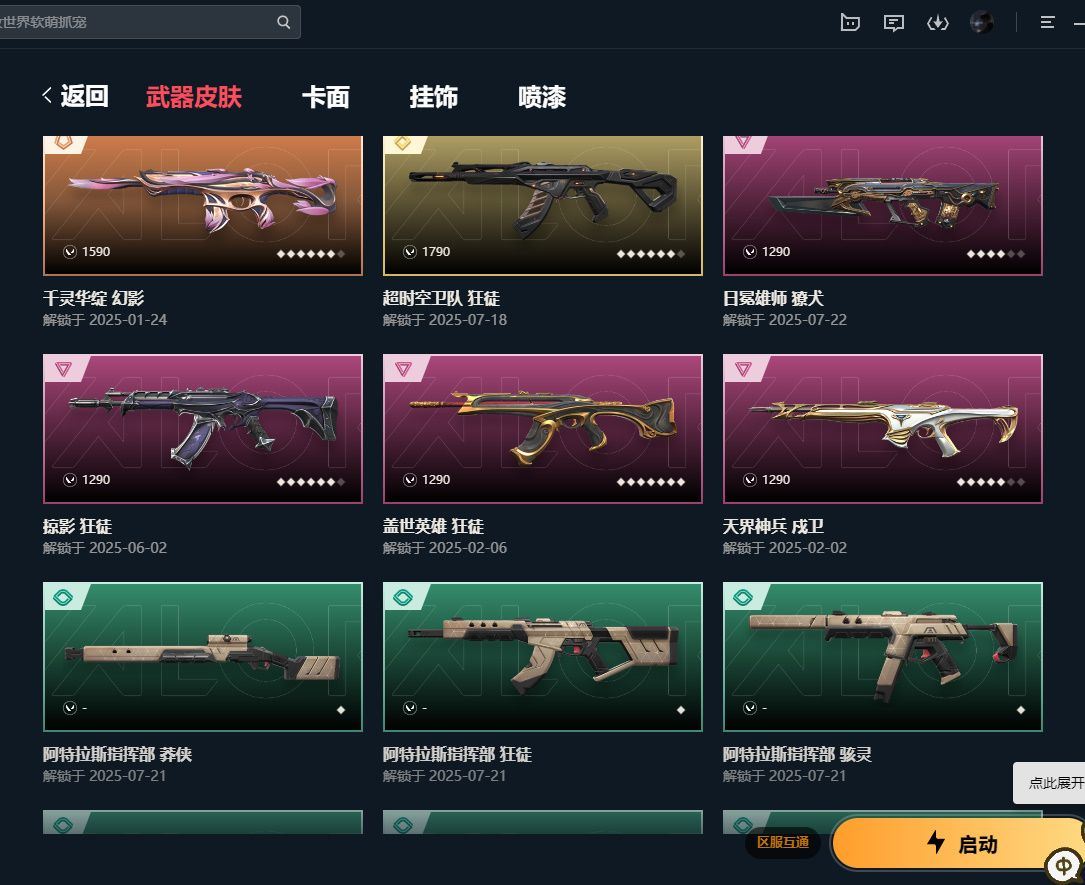The image size is (1085, 885).
Task: Open the 喷漆 tab
Action: click(x=542, y=97)
